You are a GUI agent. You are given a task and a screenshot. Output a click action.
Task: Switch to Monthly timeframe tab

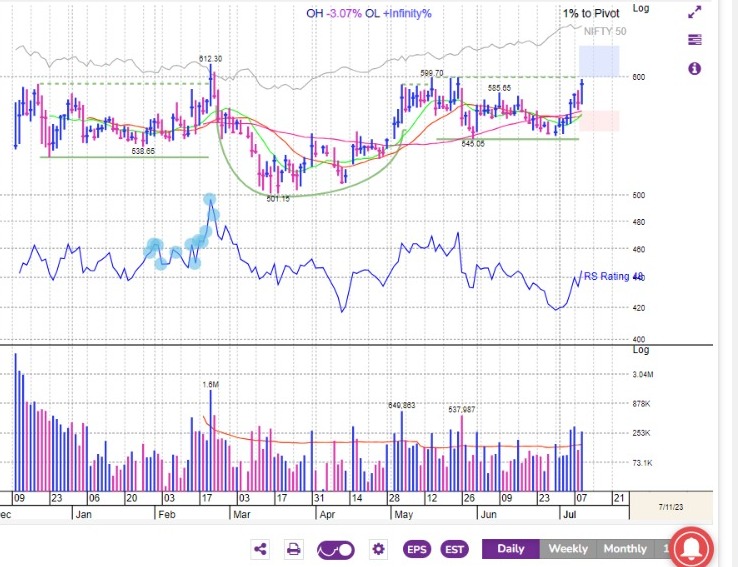pos(625,549)
